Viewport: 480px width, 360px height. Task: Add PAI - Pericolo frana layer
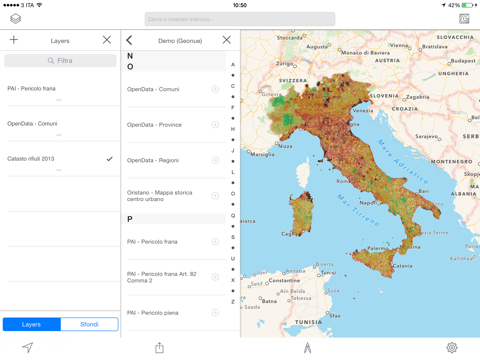pyautogui.click(x=215, y=241)
